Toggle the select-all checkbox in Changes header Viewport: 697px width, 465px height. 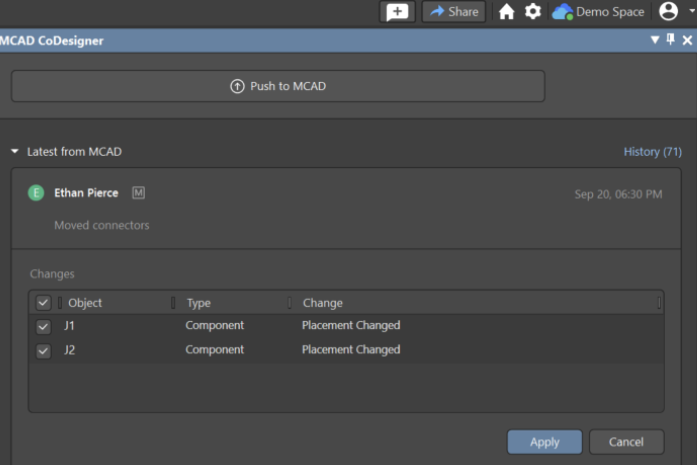tap(43, 303)
